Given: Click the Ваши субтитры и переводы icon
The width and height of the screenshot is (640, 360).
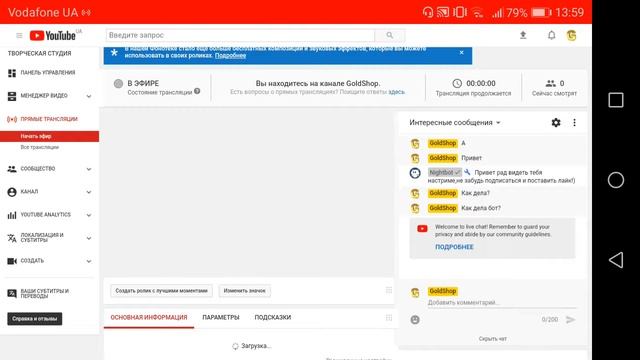Looking at the screenshot, I should [12, 293].
